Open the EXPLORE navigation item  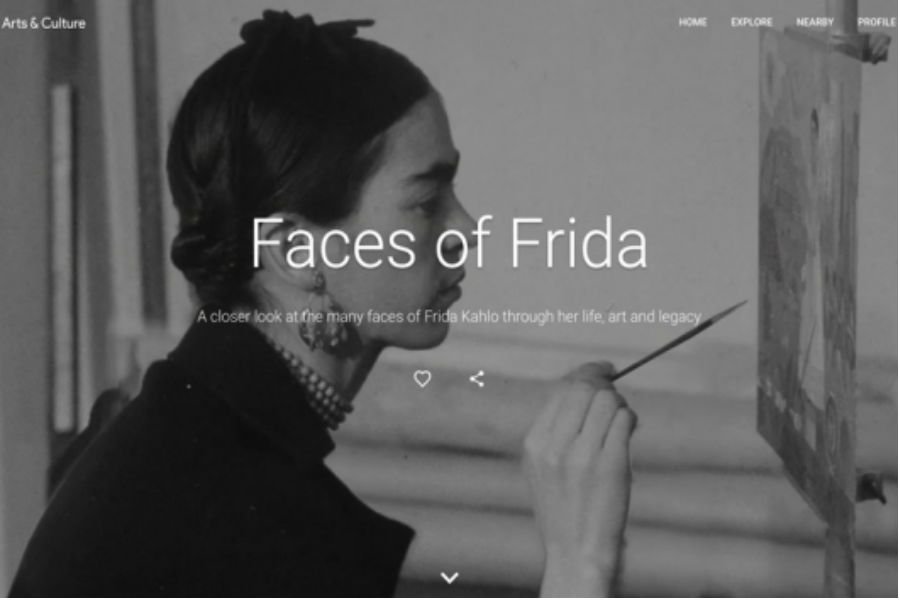click(x=751, y=22)
